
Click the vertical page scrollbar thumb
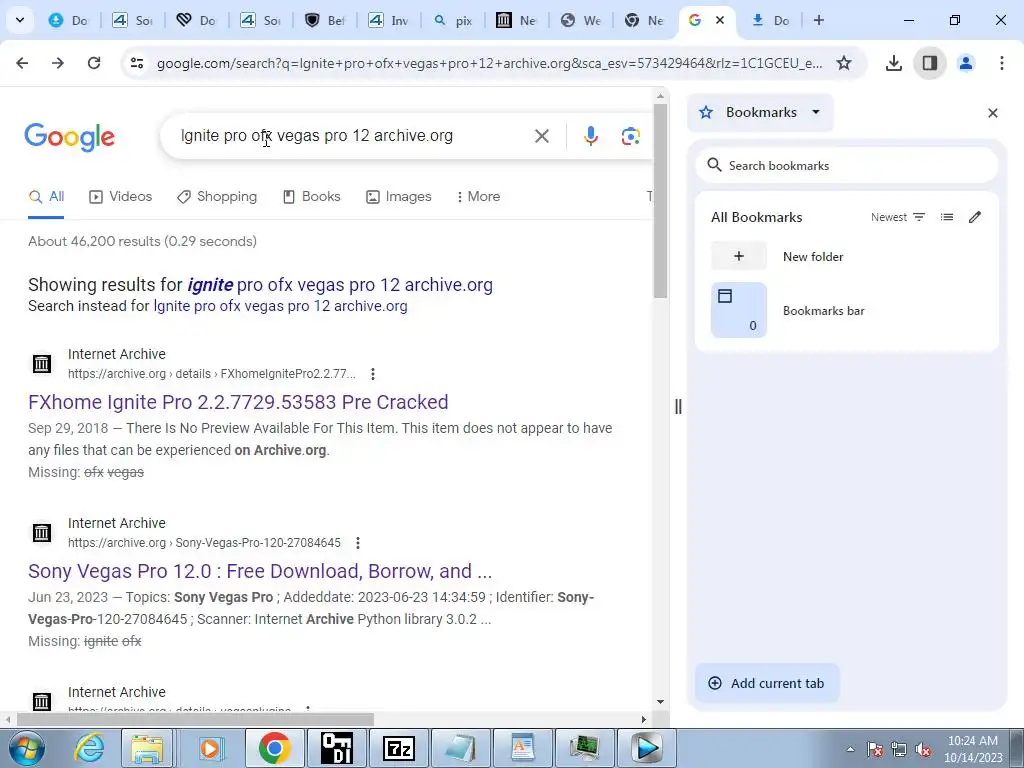pos(660,199)
